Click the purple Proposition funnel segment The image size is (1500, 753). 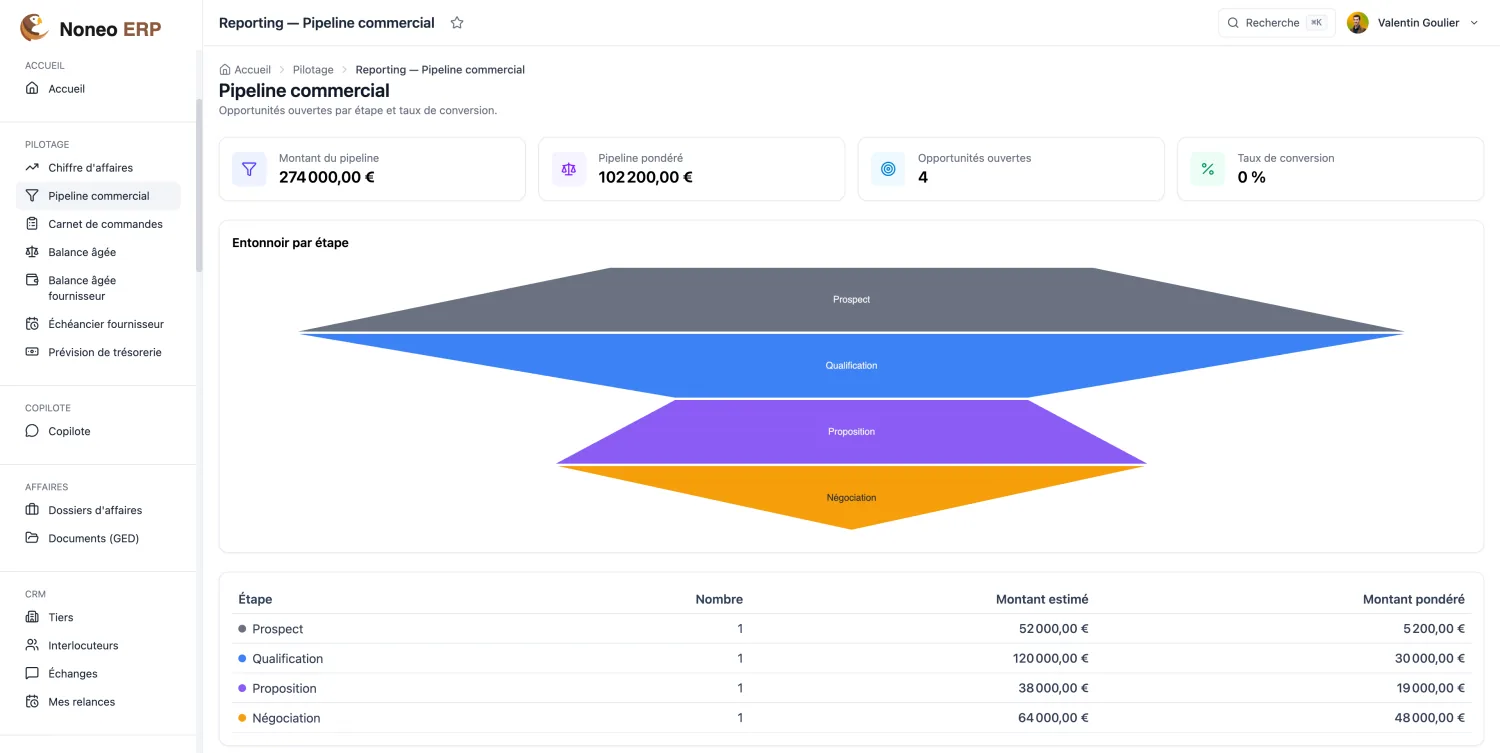851,431
